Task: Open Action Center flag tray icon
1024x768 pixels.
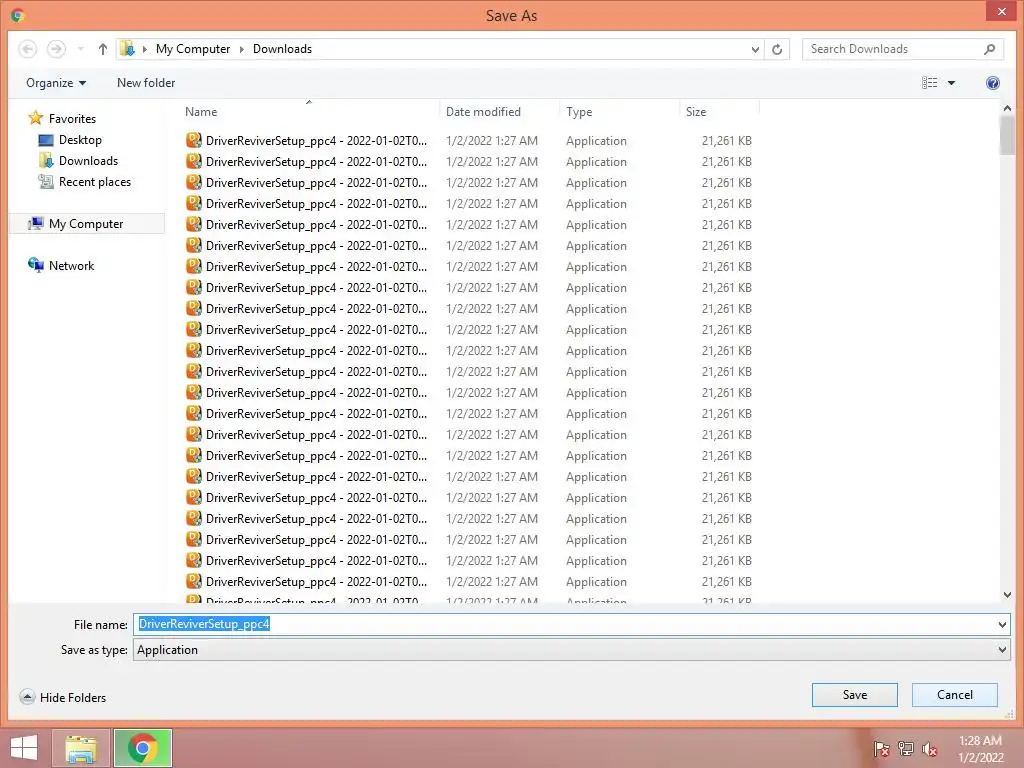Action: 881,748
